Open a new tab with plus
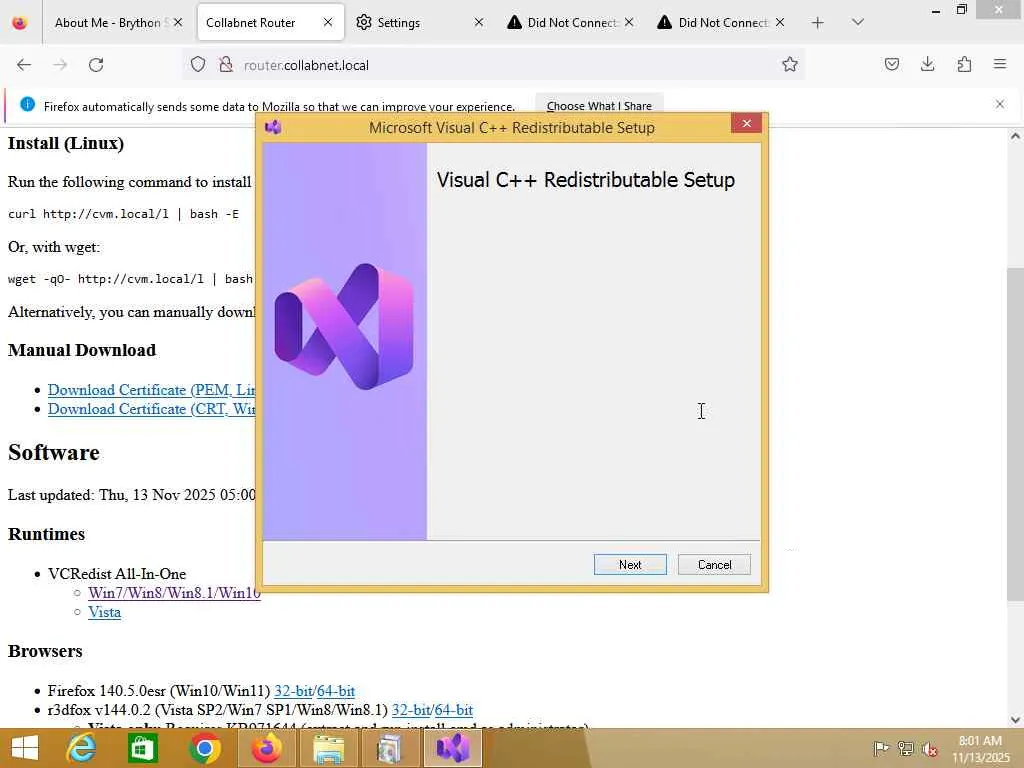 [817, 23]
